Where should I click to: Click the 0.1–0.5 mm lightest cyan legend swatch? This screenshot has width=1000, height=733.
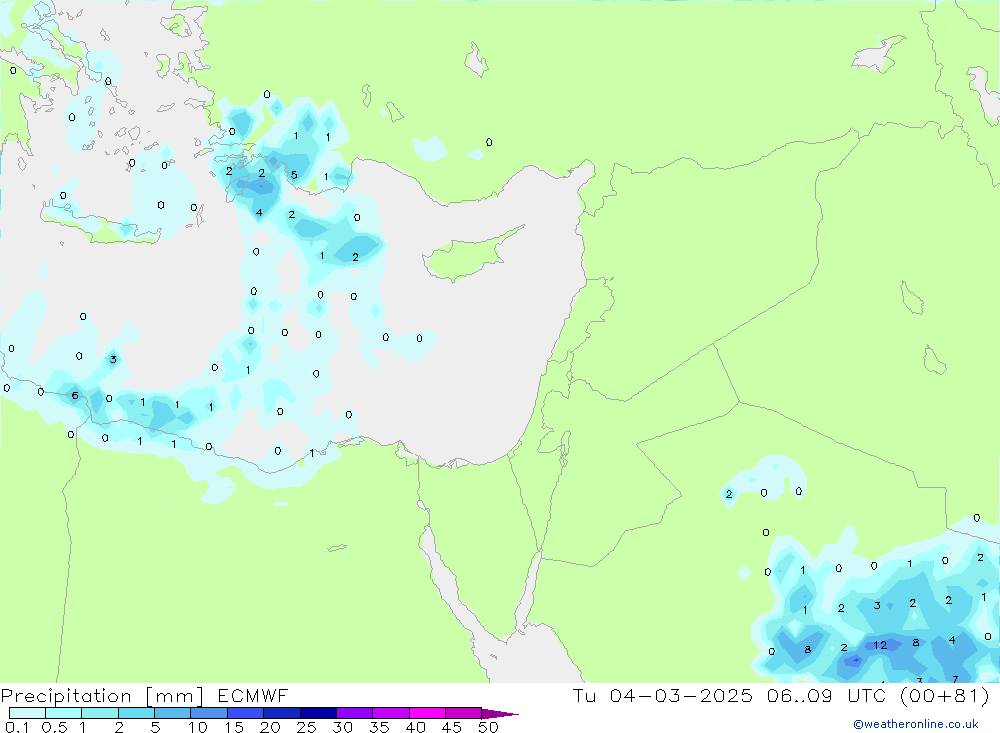(27, 713)
